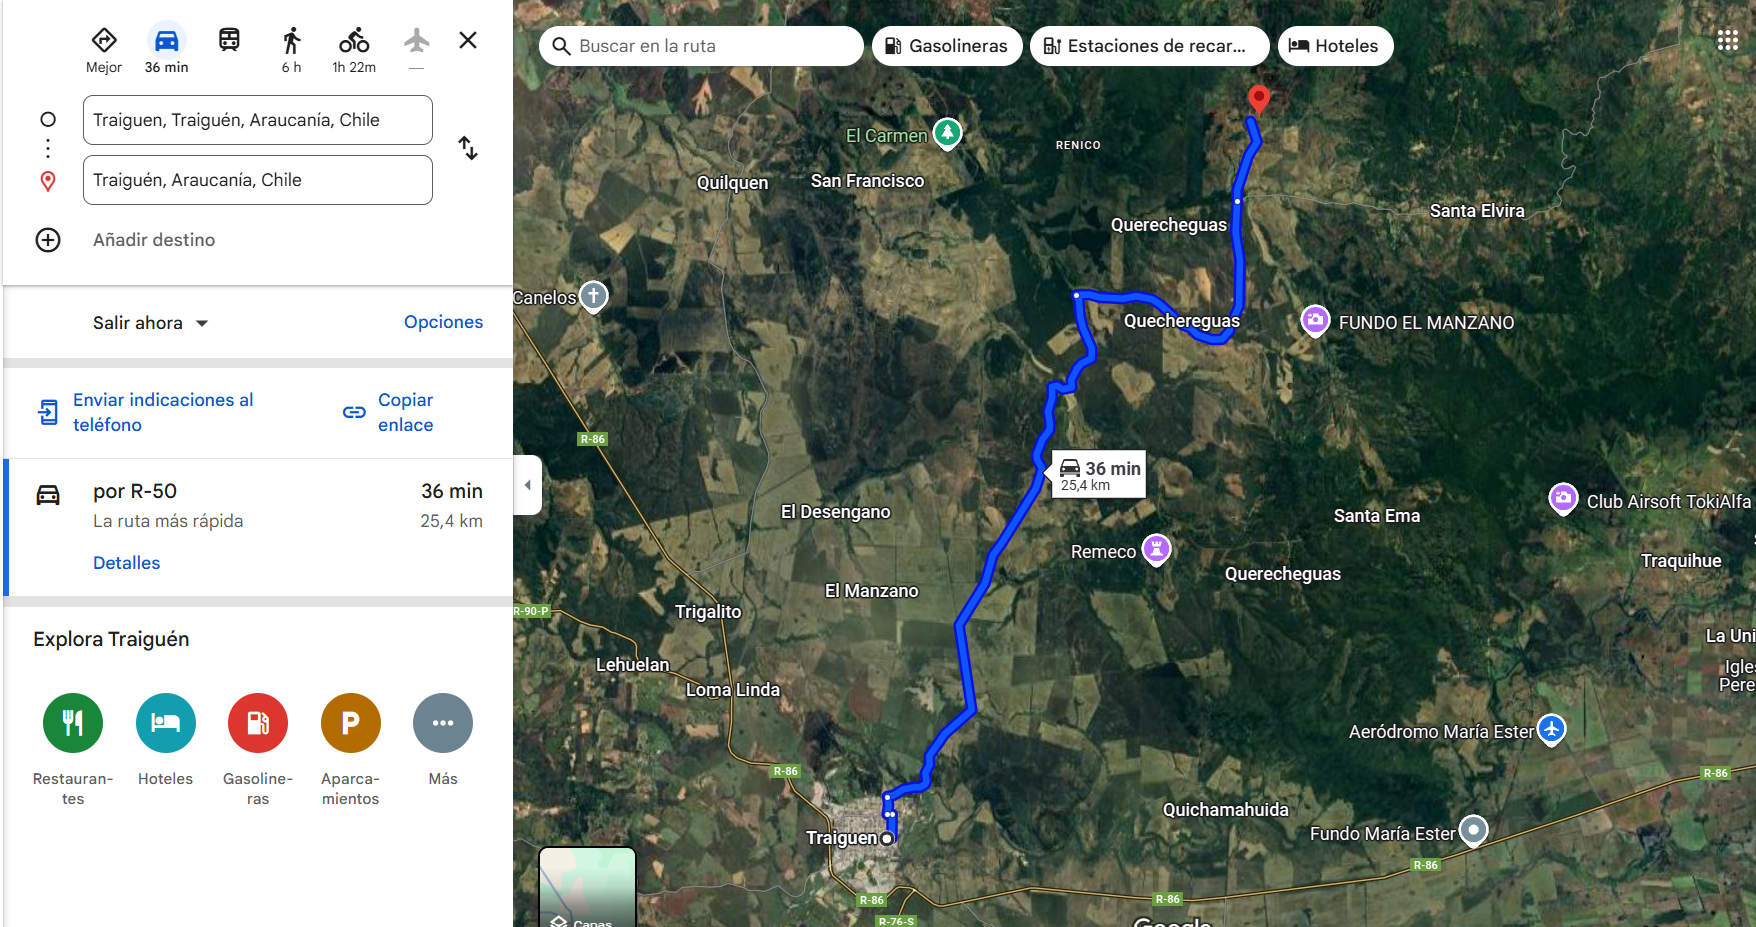Image resolution: width=1756 pixels, height=927 pixels.
Task: Explore Restaurantes near Traiguén
Action: pos(73,723)
